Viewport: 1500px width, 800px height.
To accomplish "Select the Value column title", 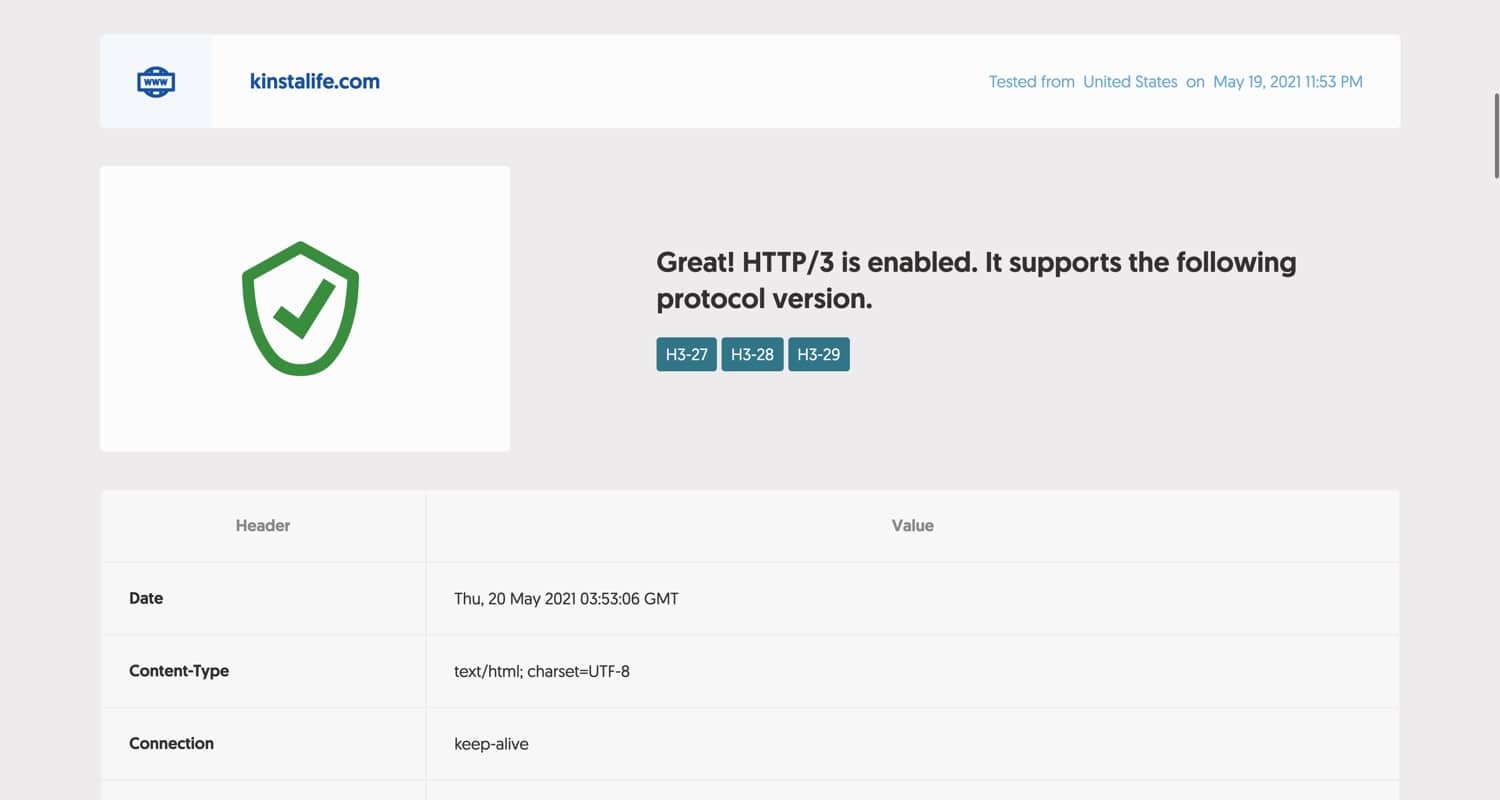I will [x=912, y=525].
